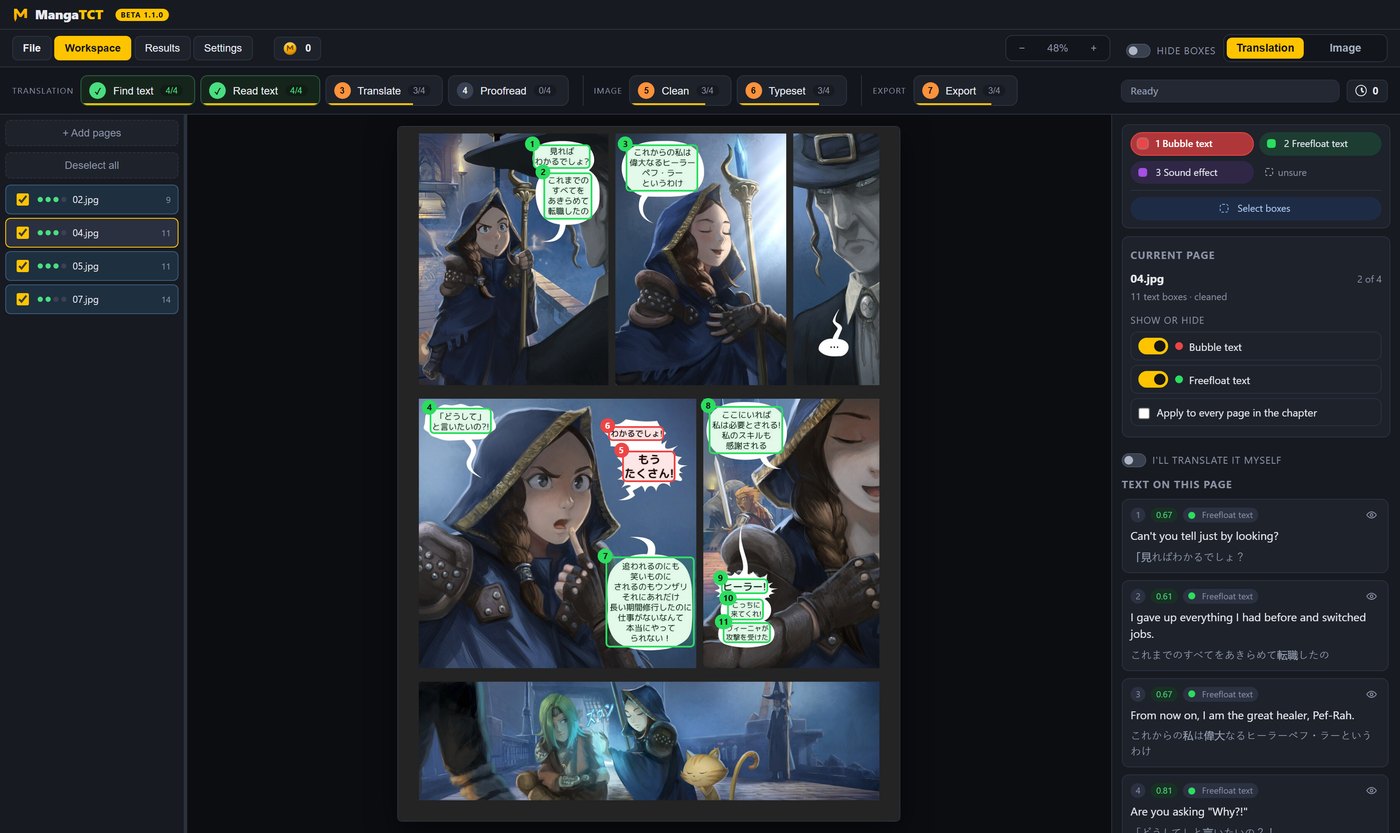Run the Clean step
1400x833 pixels.
point(680,90)
